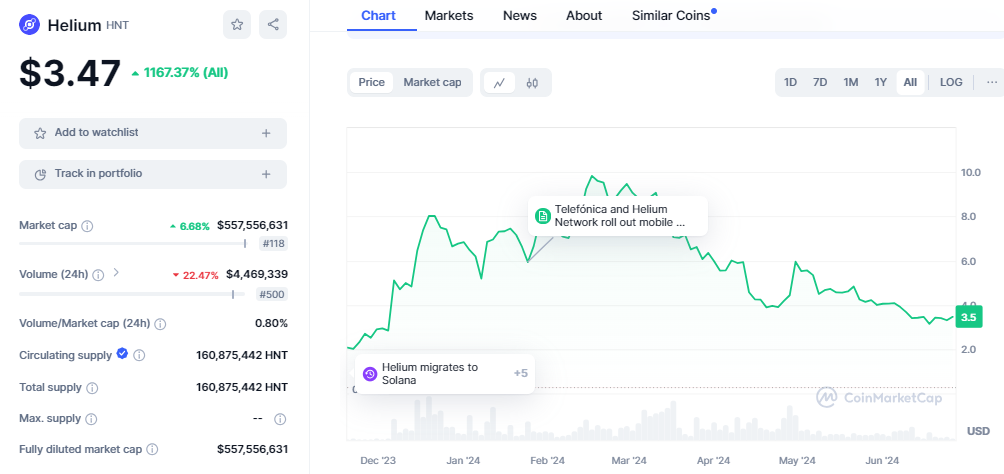
Task: Select the Market cap chart toggle
Action: (432, 82)
